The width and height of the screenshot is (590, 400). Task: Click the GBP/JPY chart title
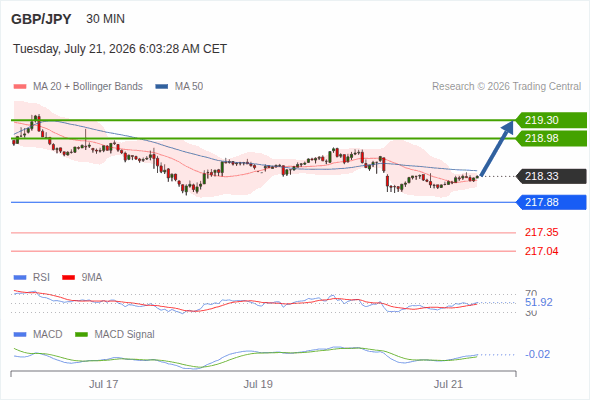pyautogui.click(x=41, y=19)
